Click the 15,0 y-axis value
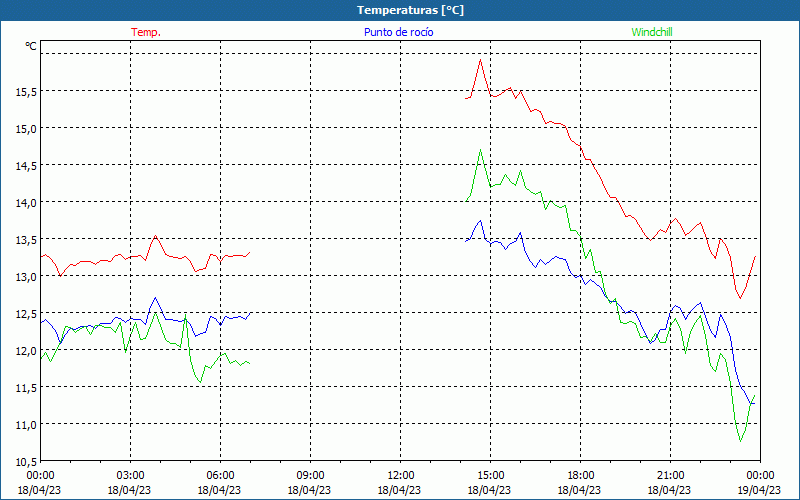Image resolution: width=800 pixels, height=500 pixels. (26, 129)
